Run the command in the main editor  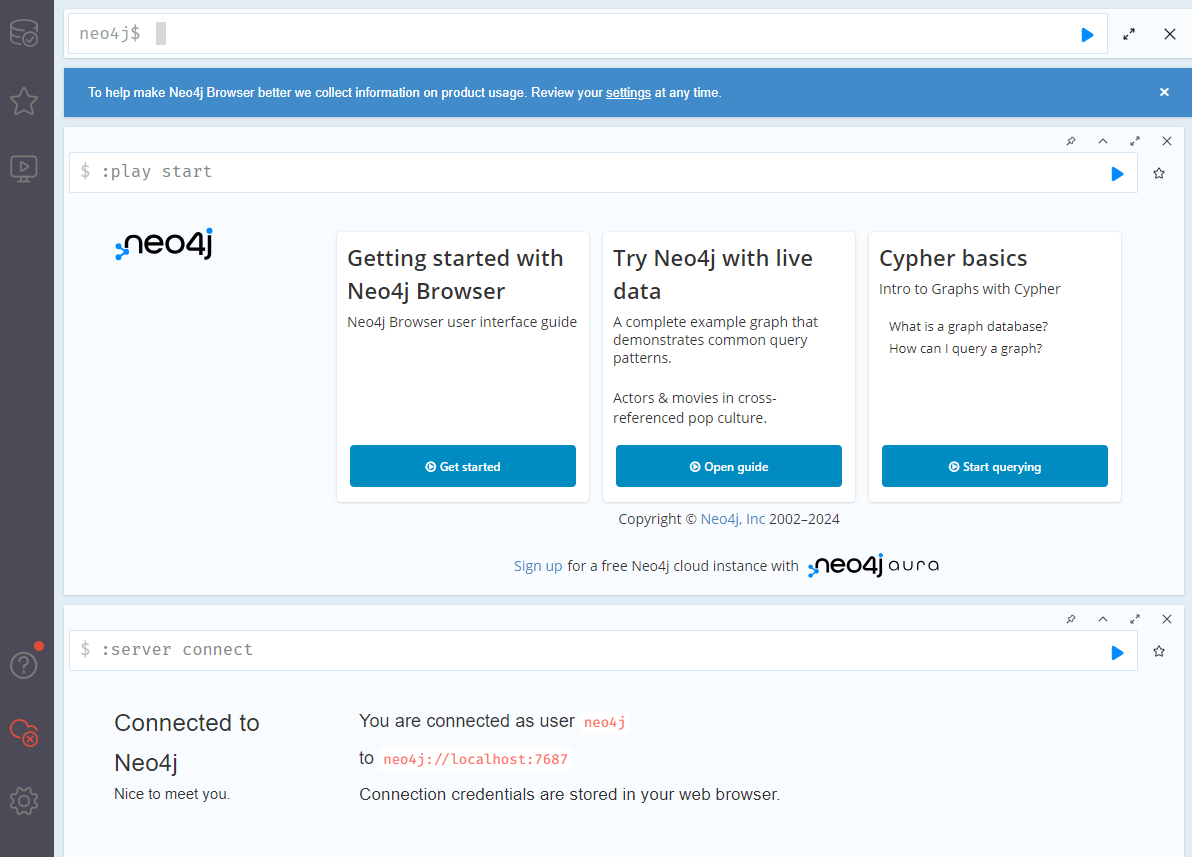point(1087,34)
